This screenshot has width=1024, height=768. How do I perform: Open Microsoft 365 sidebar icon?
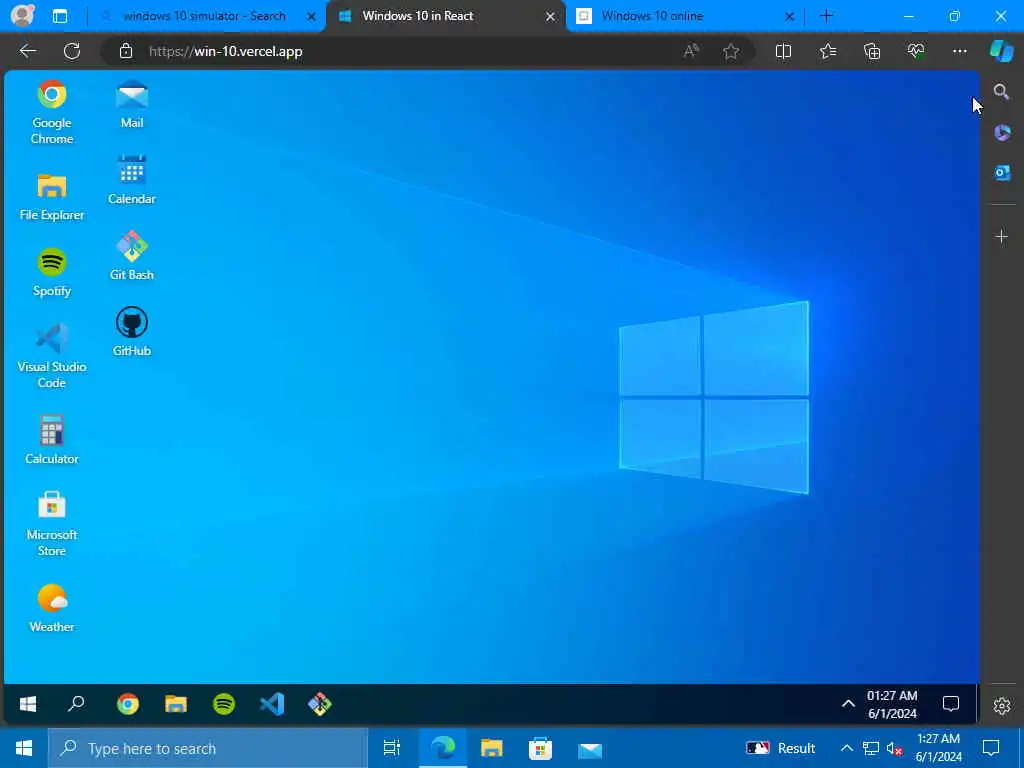(x=1002, y=133)
